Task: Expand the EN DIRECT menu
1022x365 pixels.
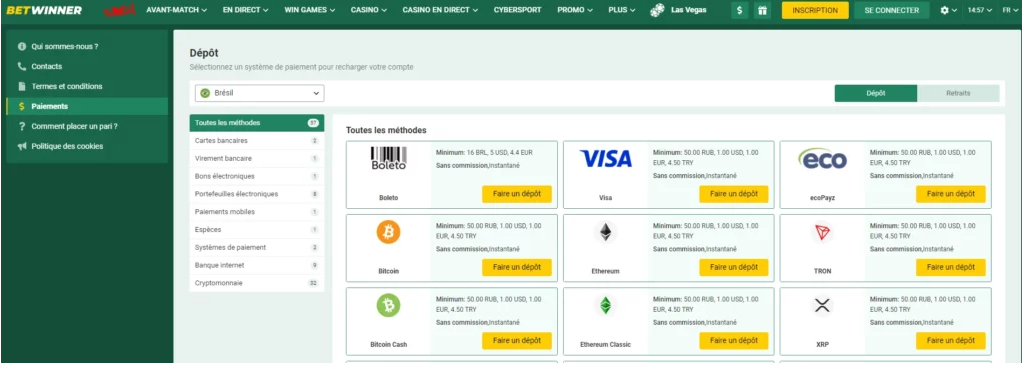Action: (246, 10)
